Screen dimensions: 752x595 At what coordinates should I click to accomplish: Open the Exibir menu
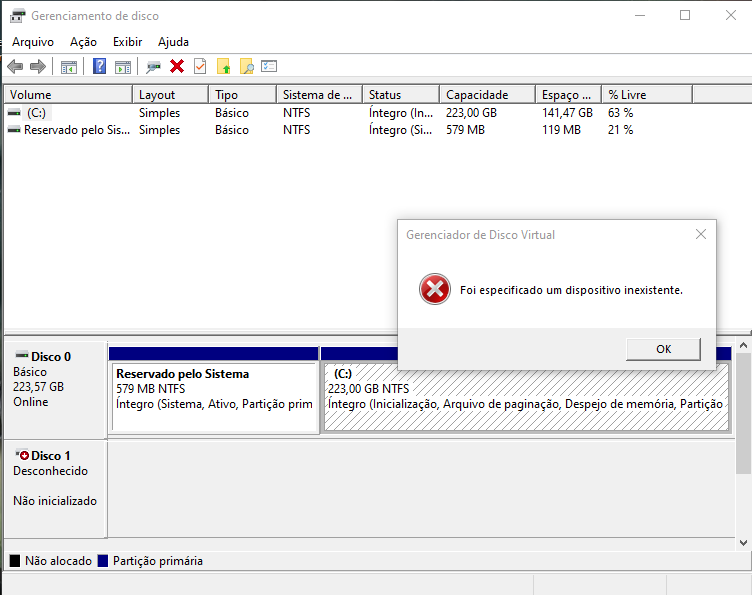tap(127, 42)
